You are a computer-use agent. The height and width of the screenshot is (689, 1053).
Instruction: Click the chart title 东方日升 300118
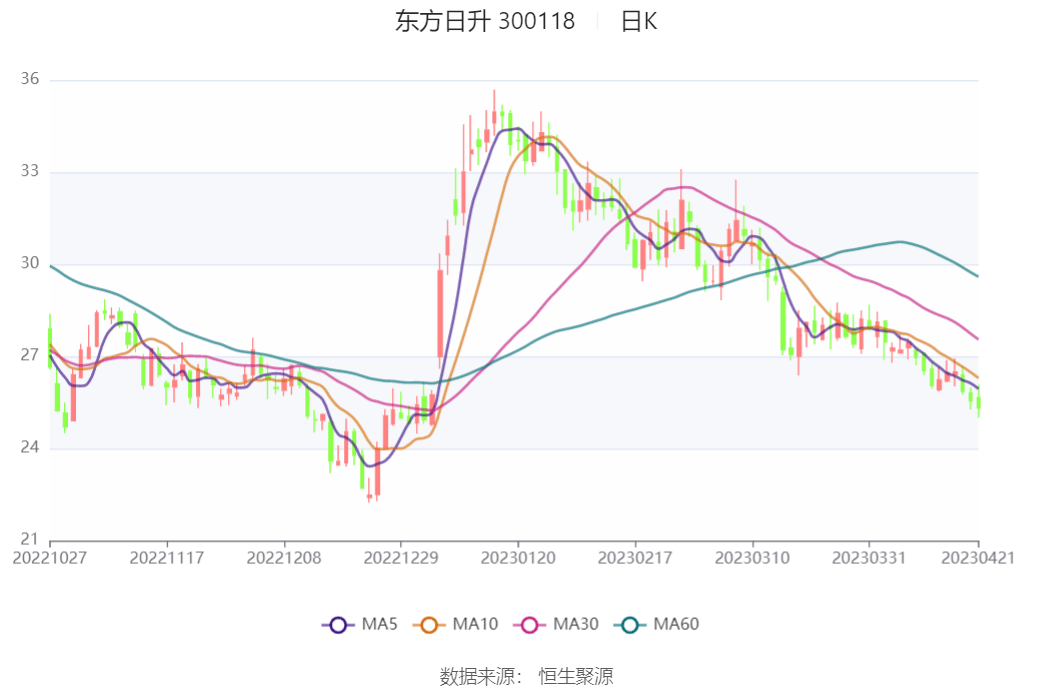click(x=485, y=21)
